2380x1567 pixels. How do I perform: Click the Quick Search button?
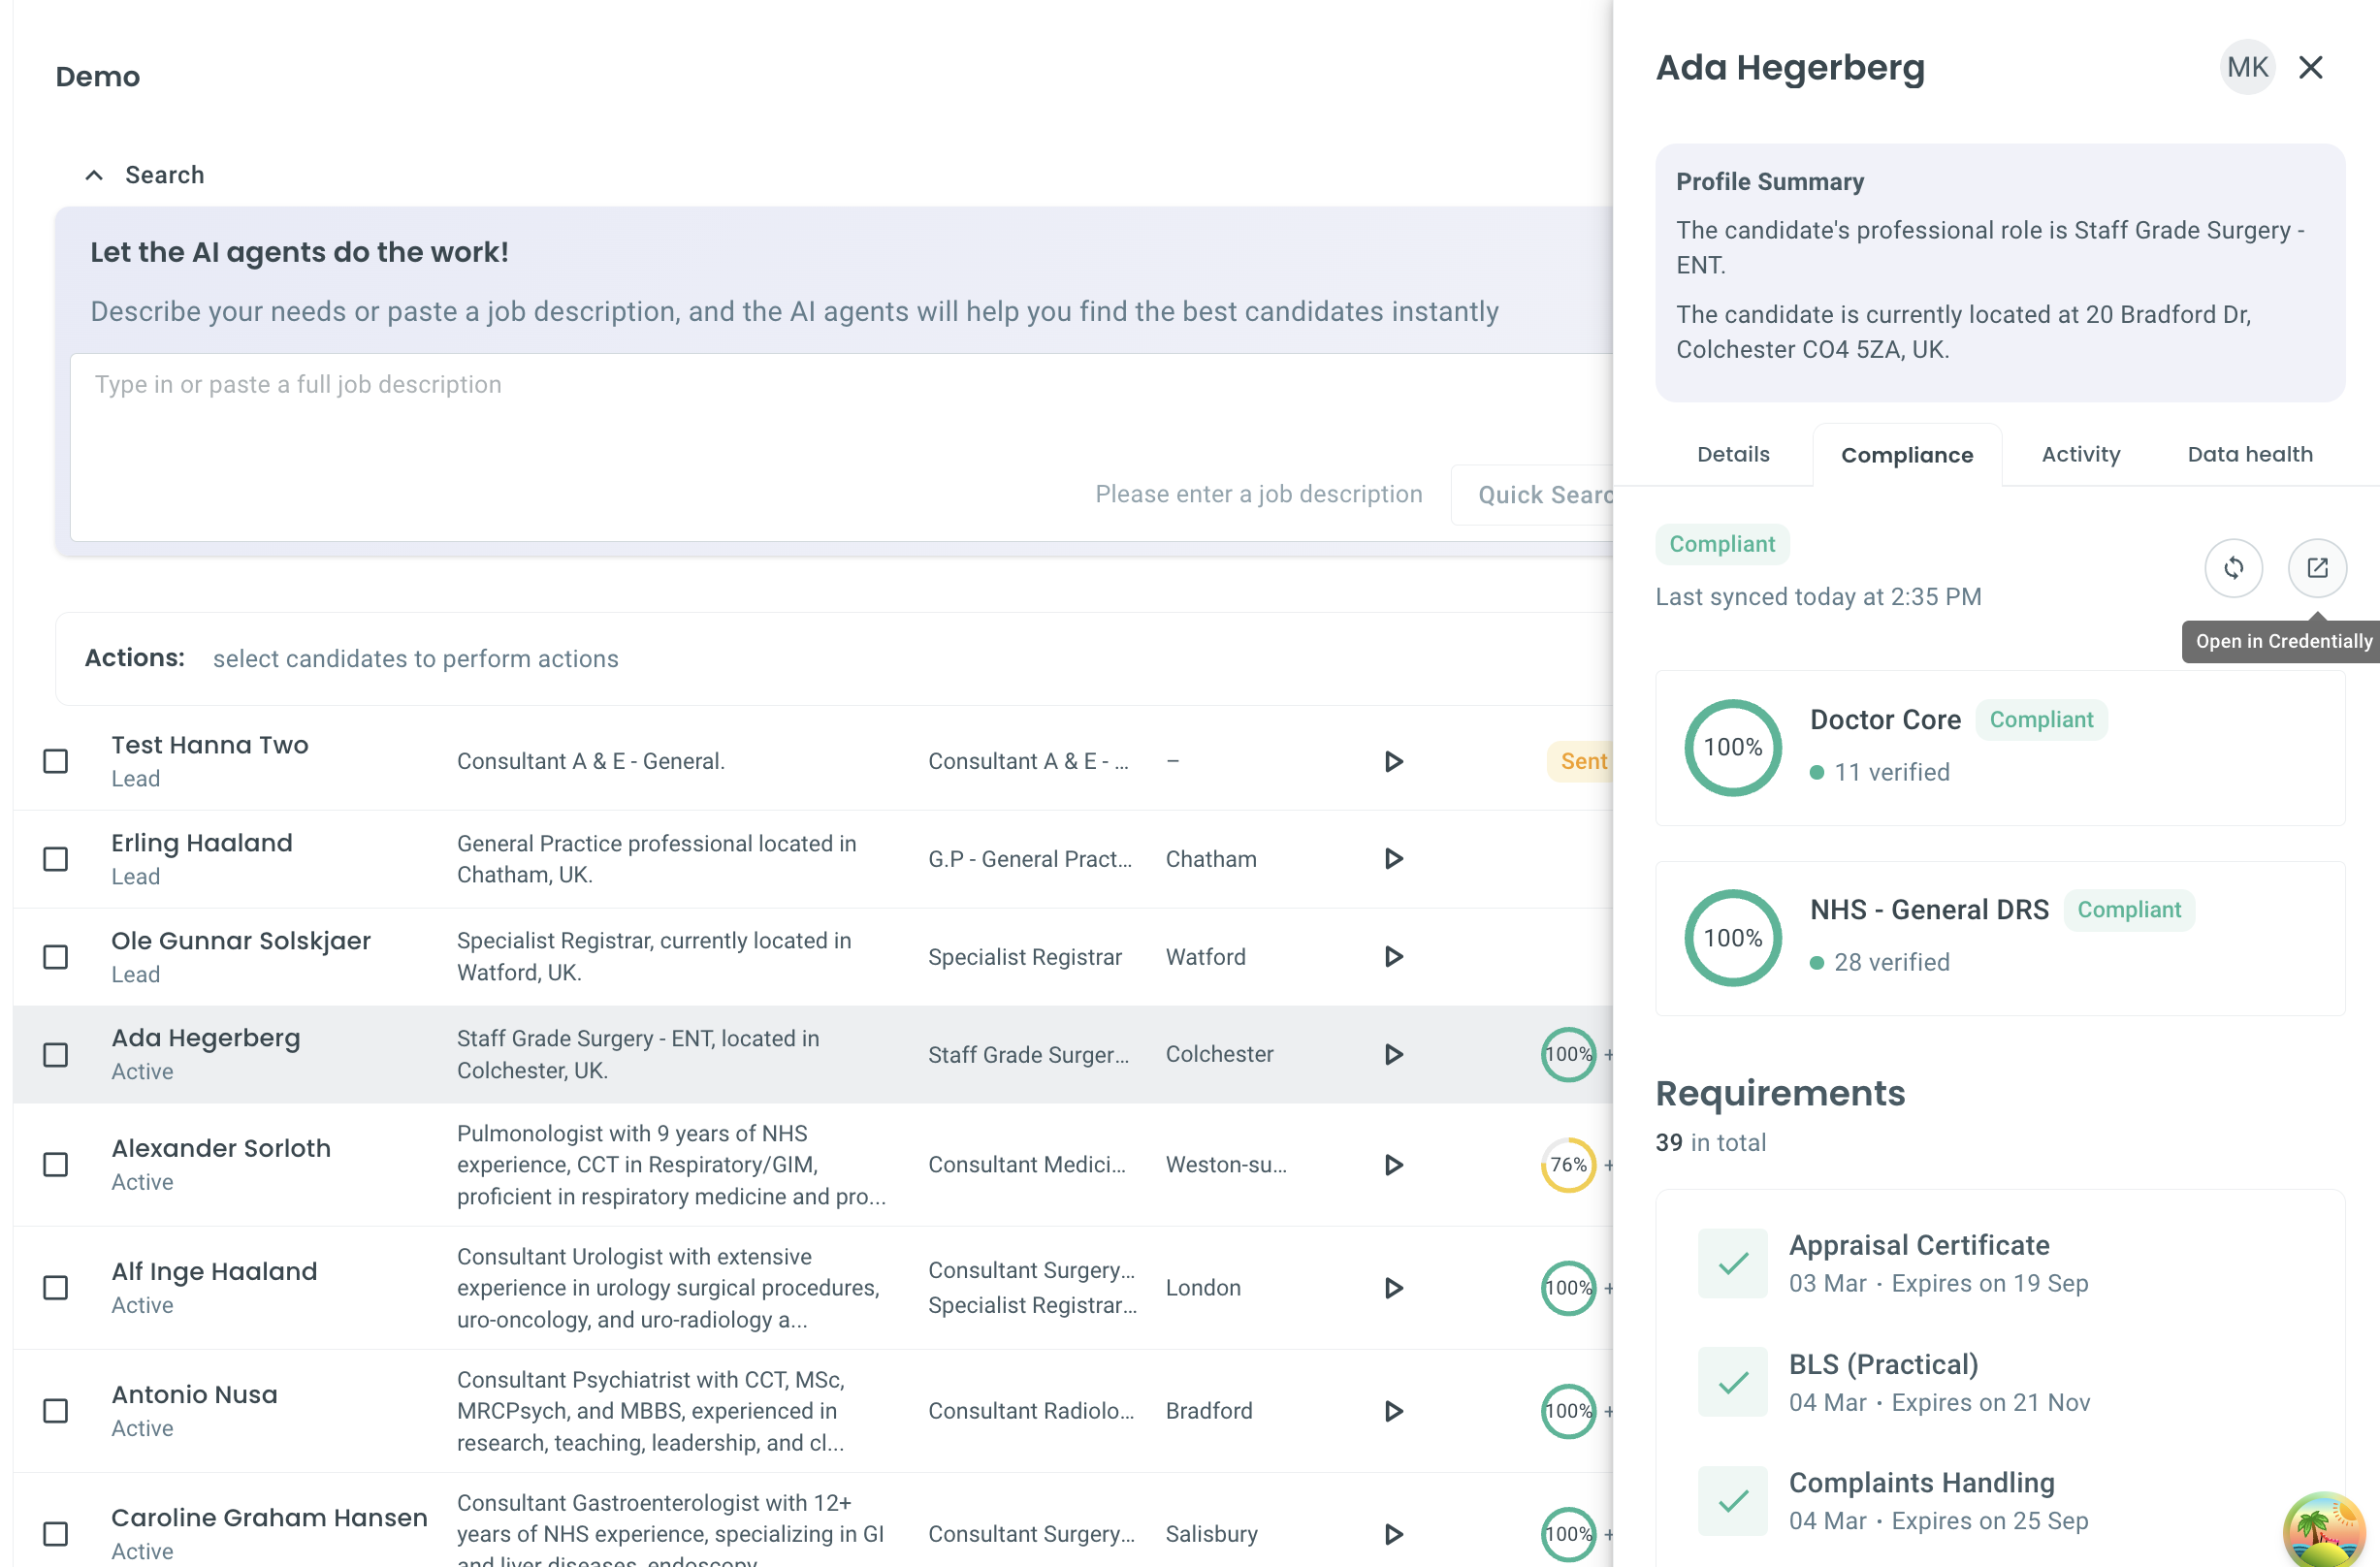[1540, 495]
